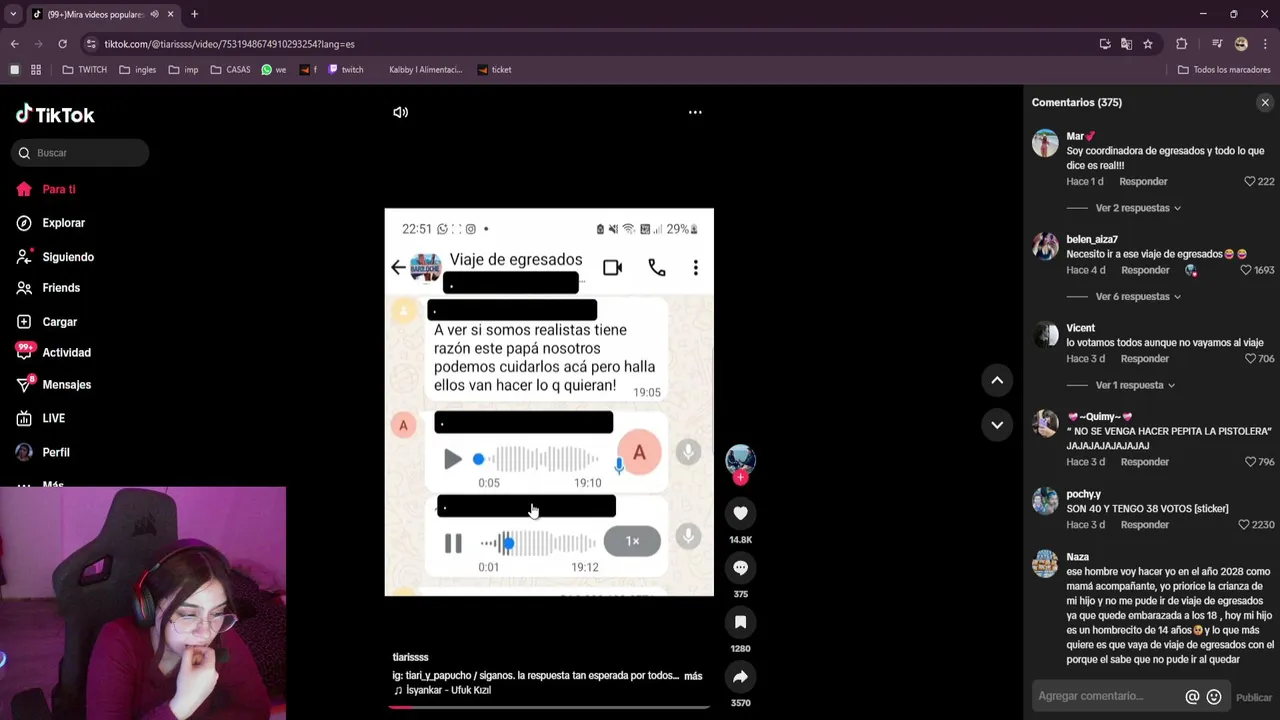This screenshot has height=720, width=1280.
Task: Reload the page in browser toolbar
Action: tap(62, 44)
